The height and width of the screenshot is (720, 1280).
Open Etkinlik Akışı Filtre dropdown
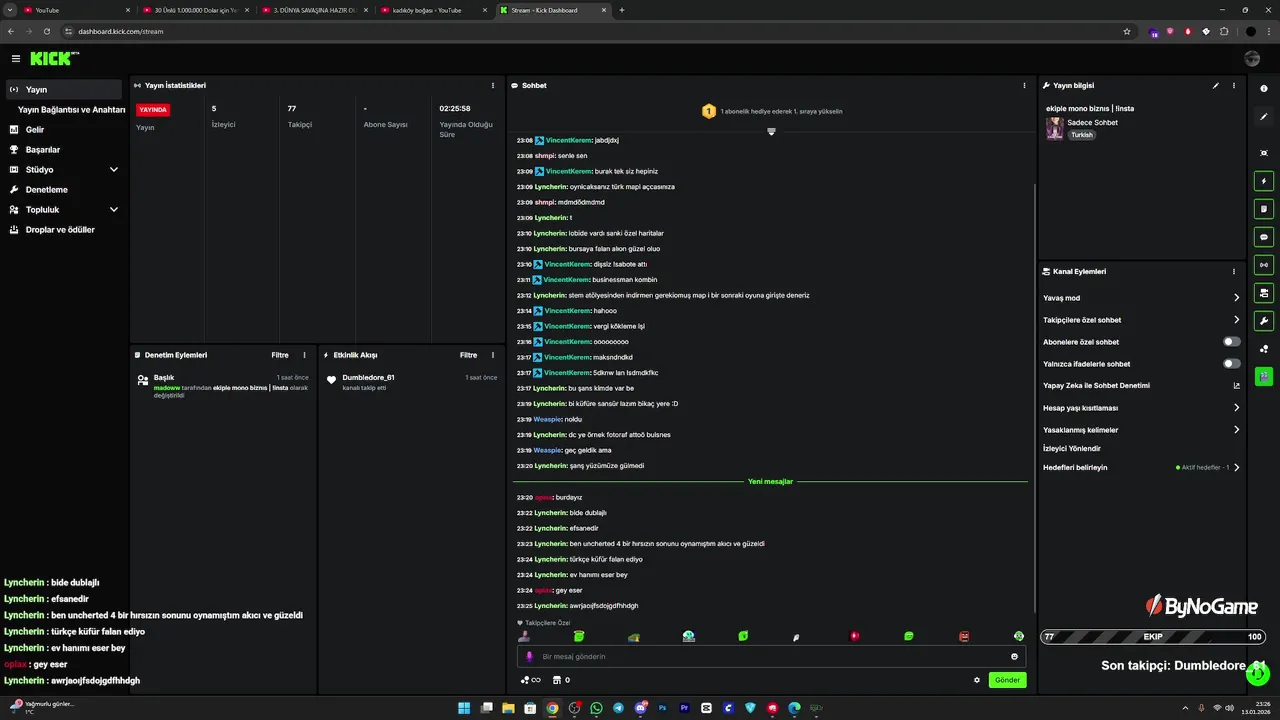468,355
